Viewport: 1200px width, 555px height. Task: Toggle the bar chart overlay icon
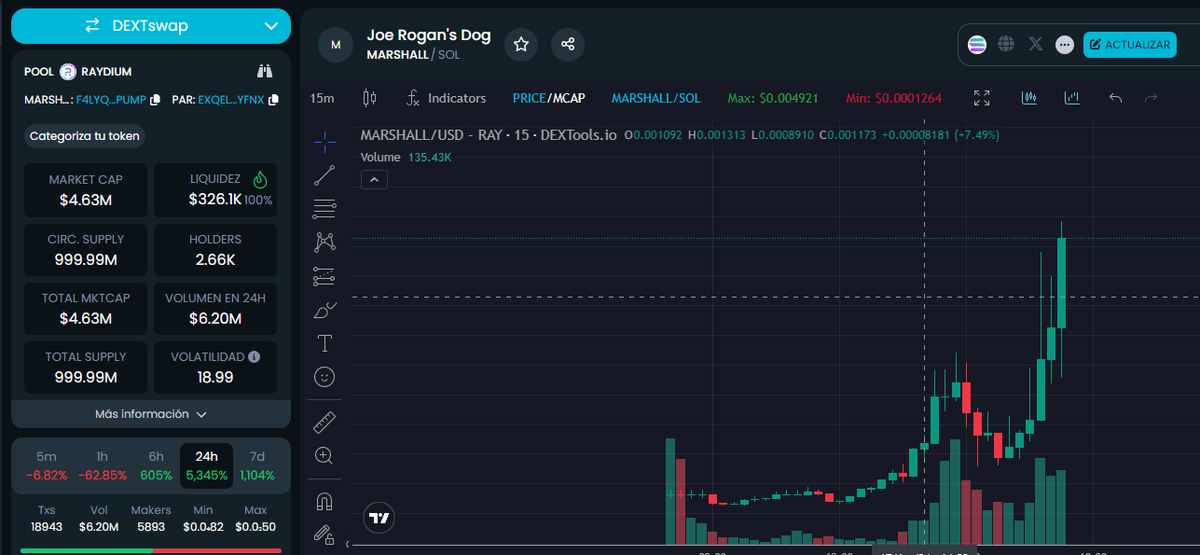[1072, 98]
